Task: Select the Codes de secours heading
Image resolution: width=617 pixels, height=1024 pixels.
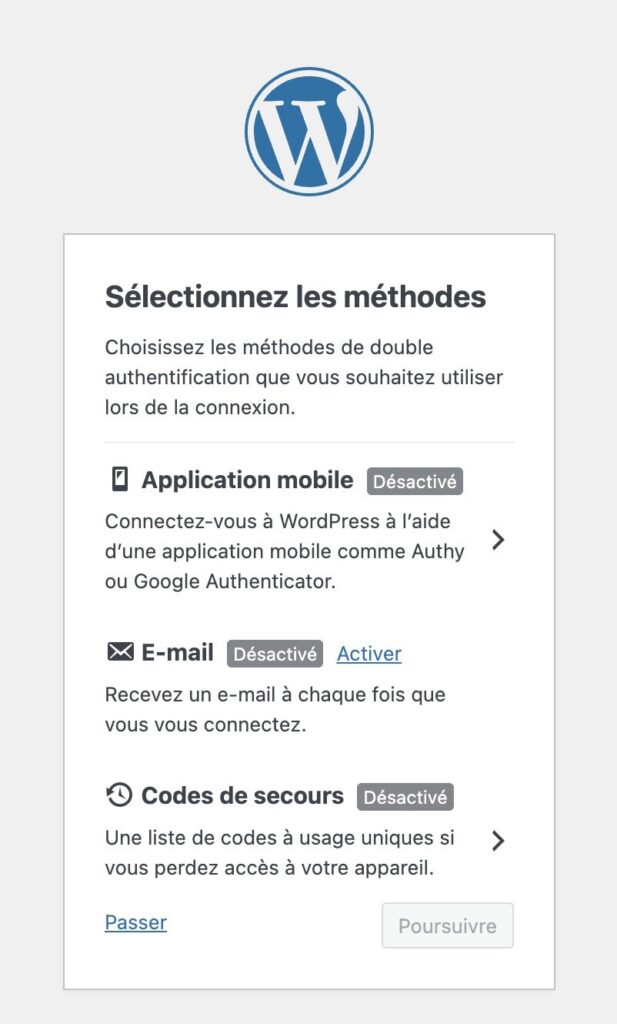Action: (242, 796)
